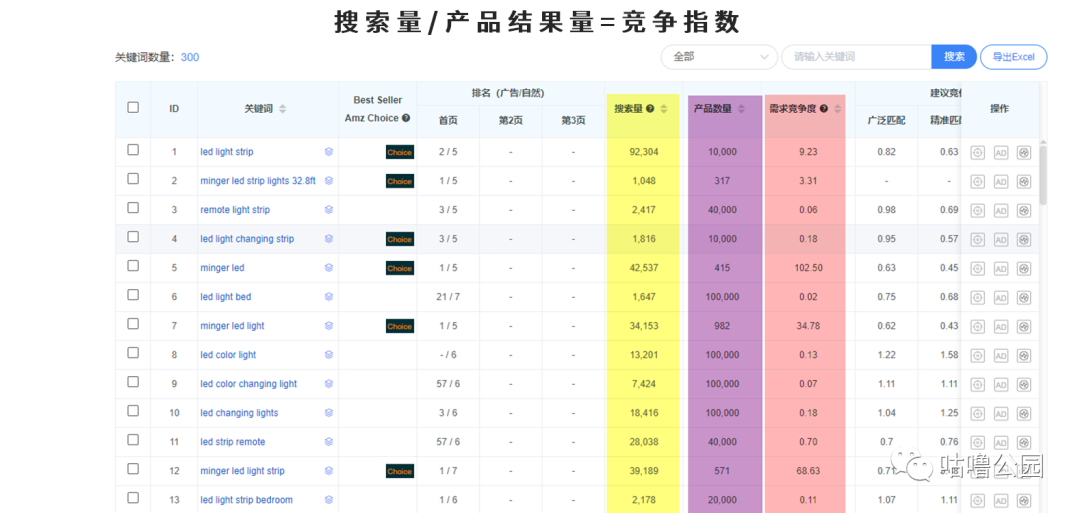Click the AD icon for led strip remote
The height and width of the screenshot is (513, 1080).
point(1001,442)
